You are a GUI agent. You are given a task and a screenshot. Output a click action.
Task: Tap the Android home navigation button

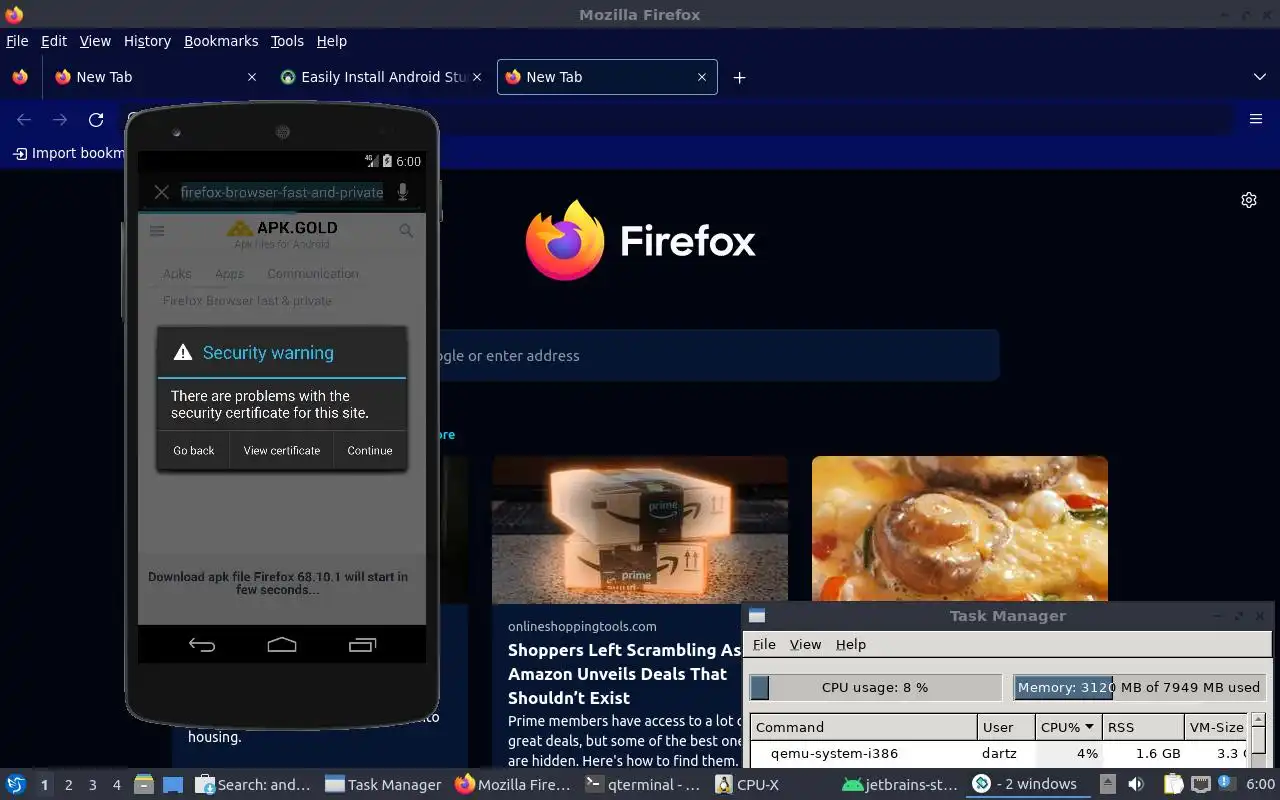pos(282,645)
